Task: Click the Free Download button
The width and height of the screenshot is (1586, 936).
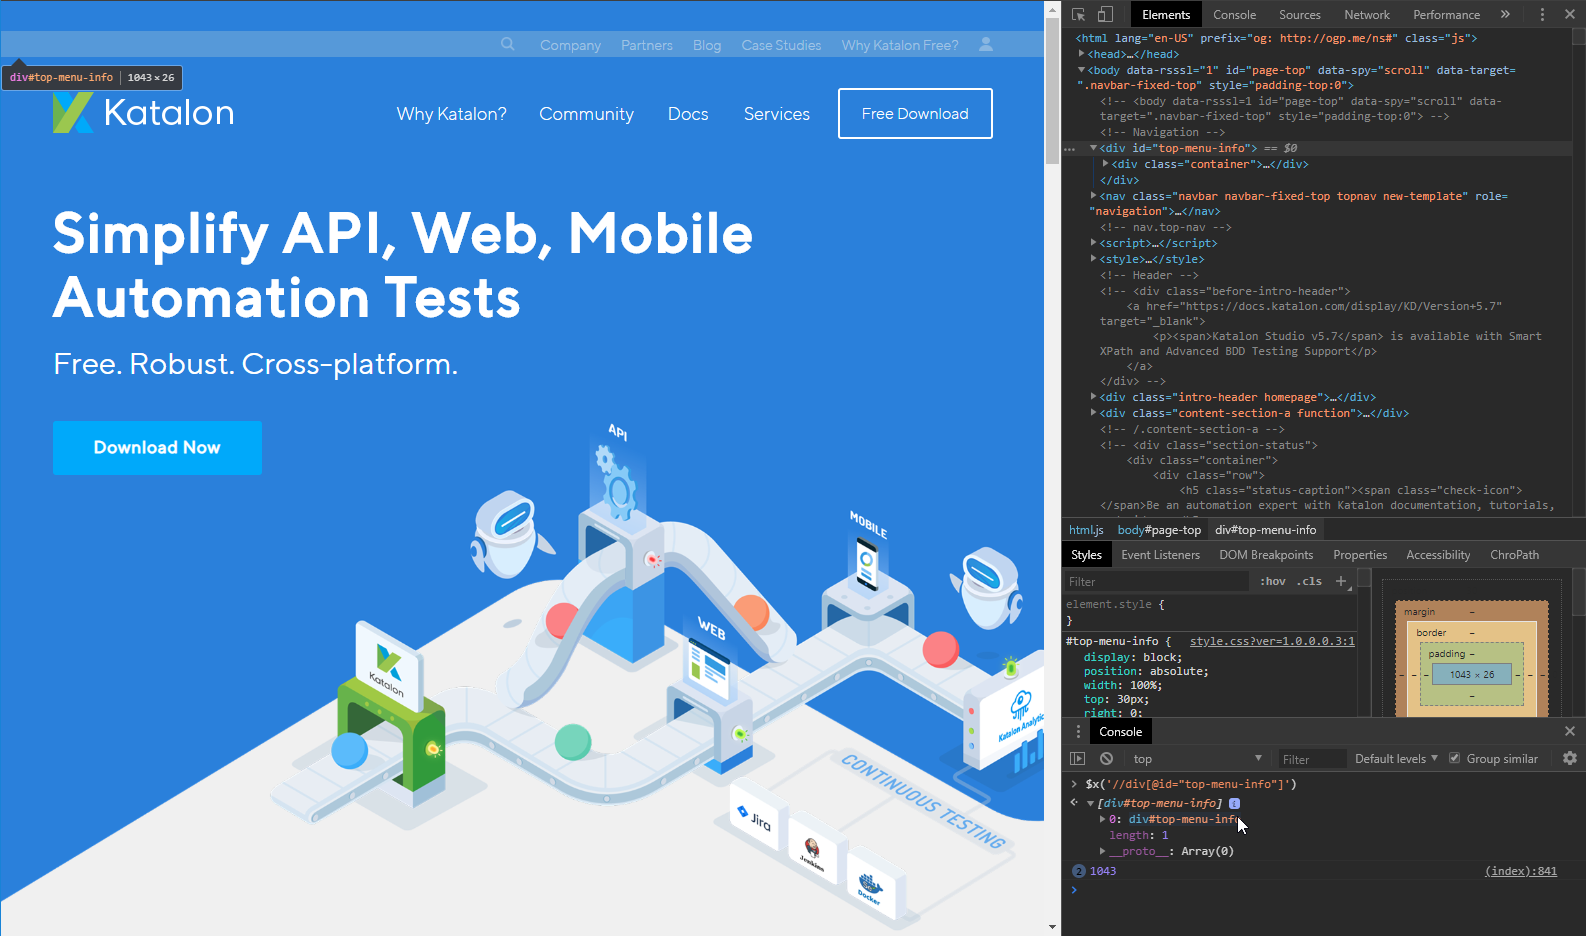Action: coord(915,113)
